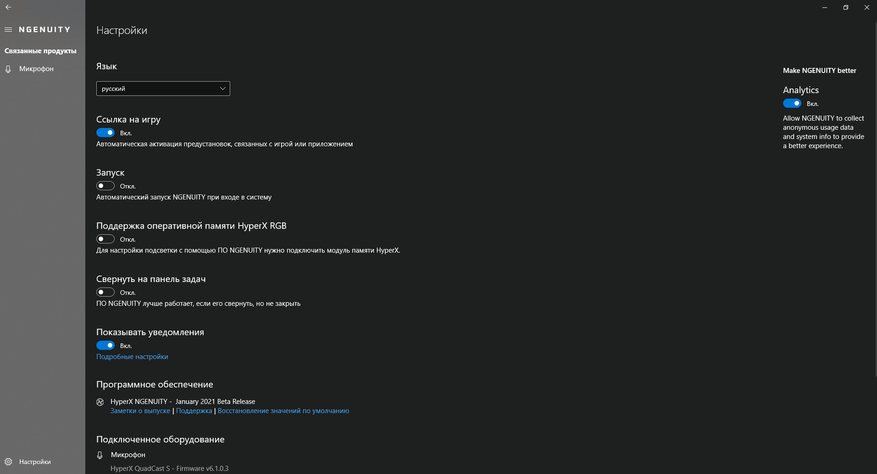Image resolution: width=877 pixels, height=474 pixels.
Task: Enable Поддержка оперативной памяти HyperX RGB toggle
Action: [x=105, y=239]
